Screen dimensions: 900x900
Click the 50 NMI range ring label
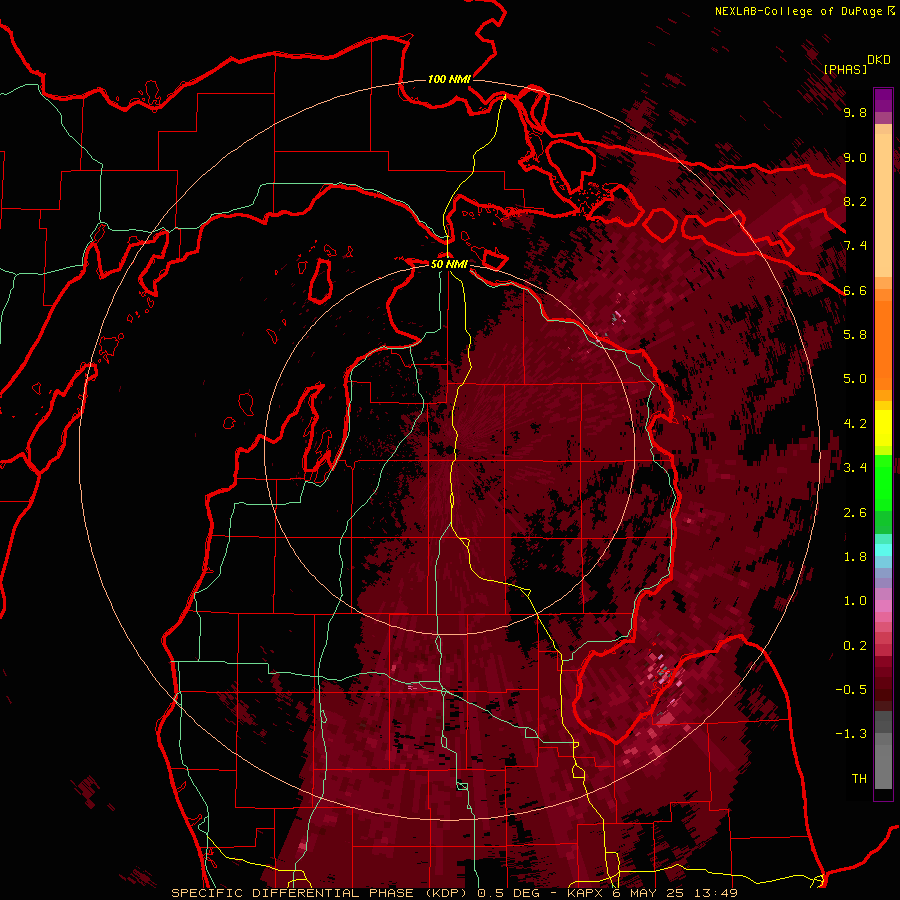(449, 265)
